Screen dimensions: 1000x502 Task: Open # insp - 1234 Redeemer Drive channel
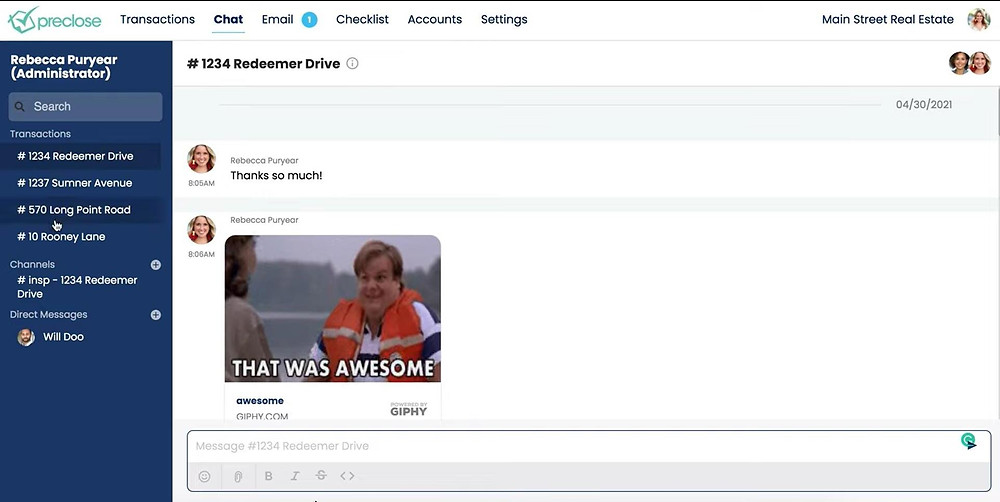tap(77, 287)
